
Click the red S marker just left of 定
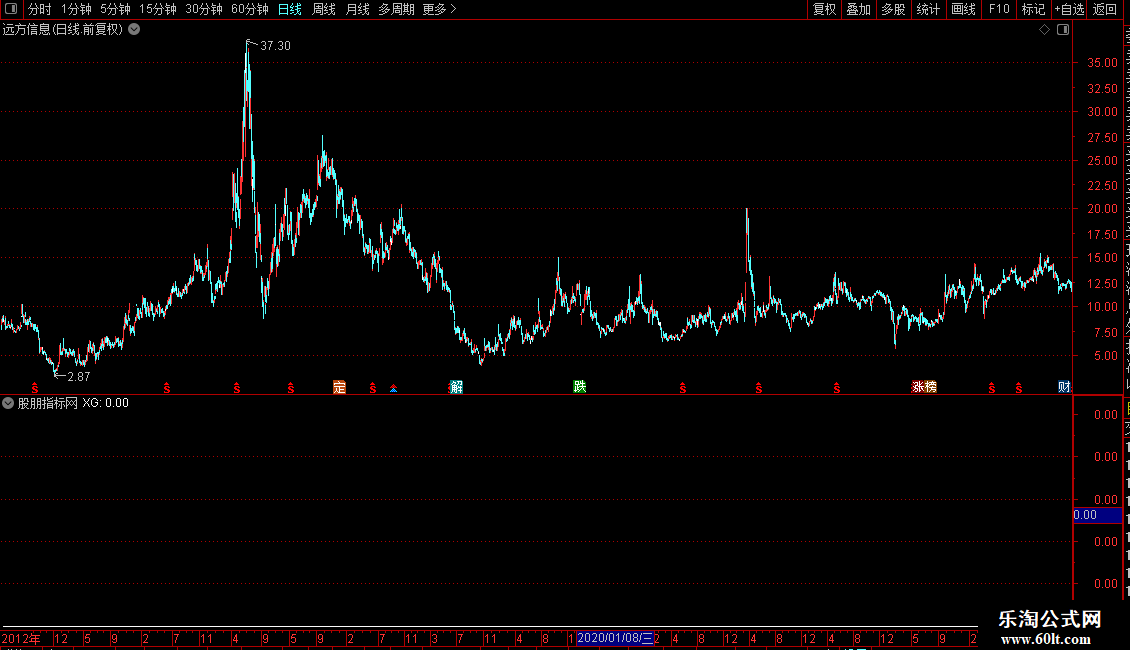(x=291, y=388)
